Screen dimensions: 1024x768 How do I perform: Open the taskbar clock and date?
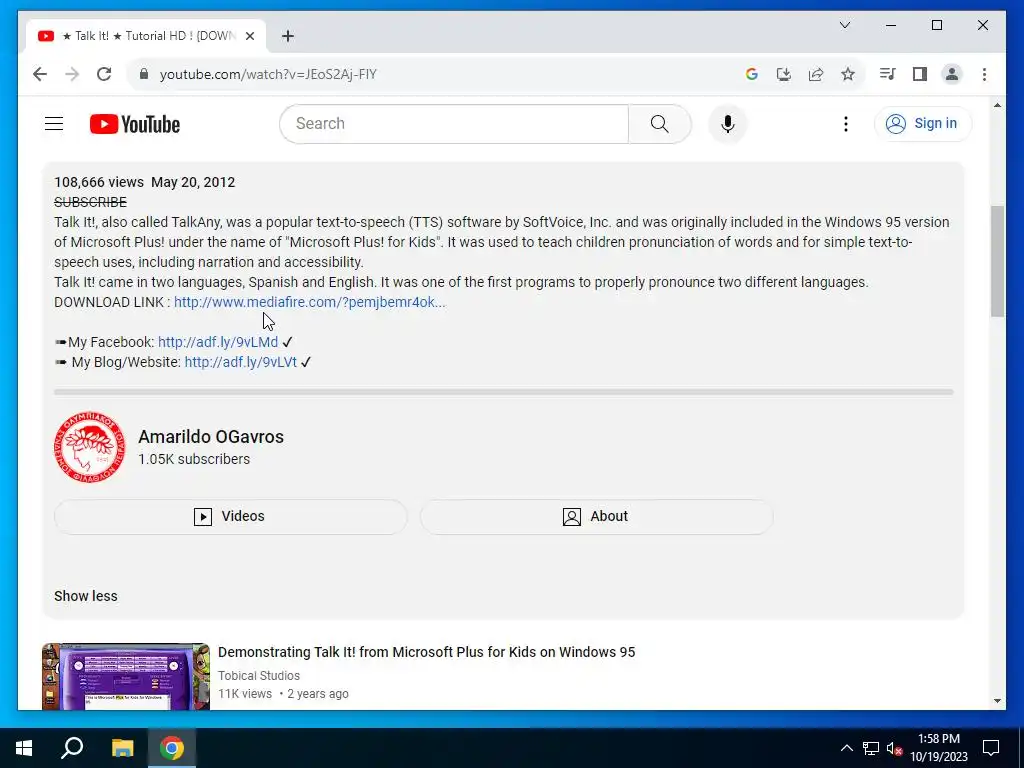(938, 748)
